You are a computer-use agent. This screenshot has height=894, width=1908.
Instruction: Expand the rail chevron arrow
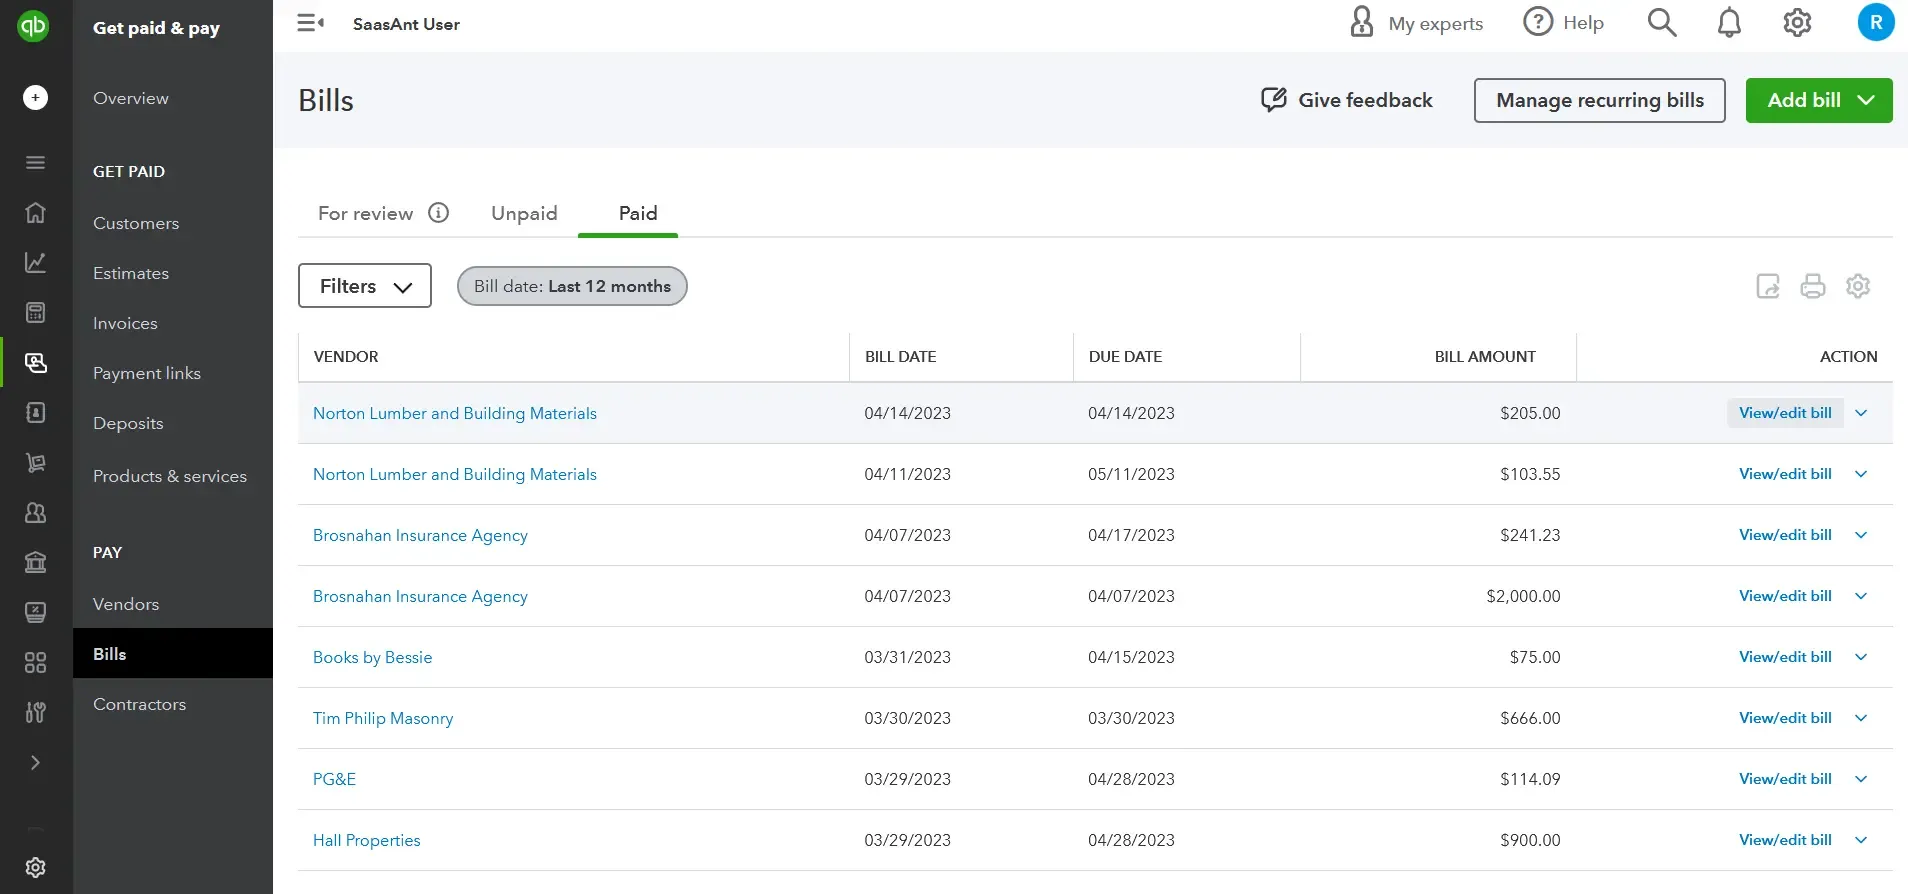point(35,762)
